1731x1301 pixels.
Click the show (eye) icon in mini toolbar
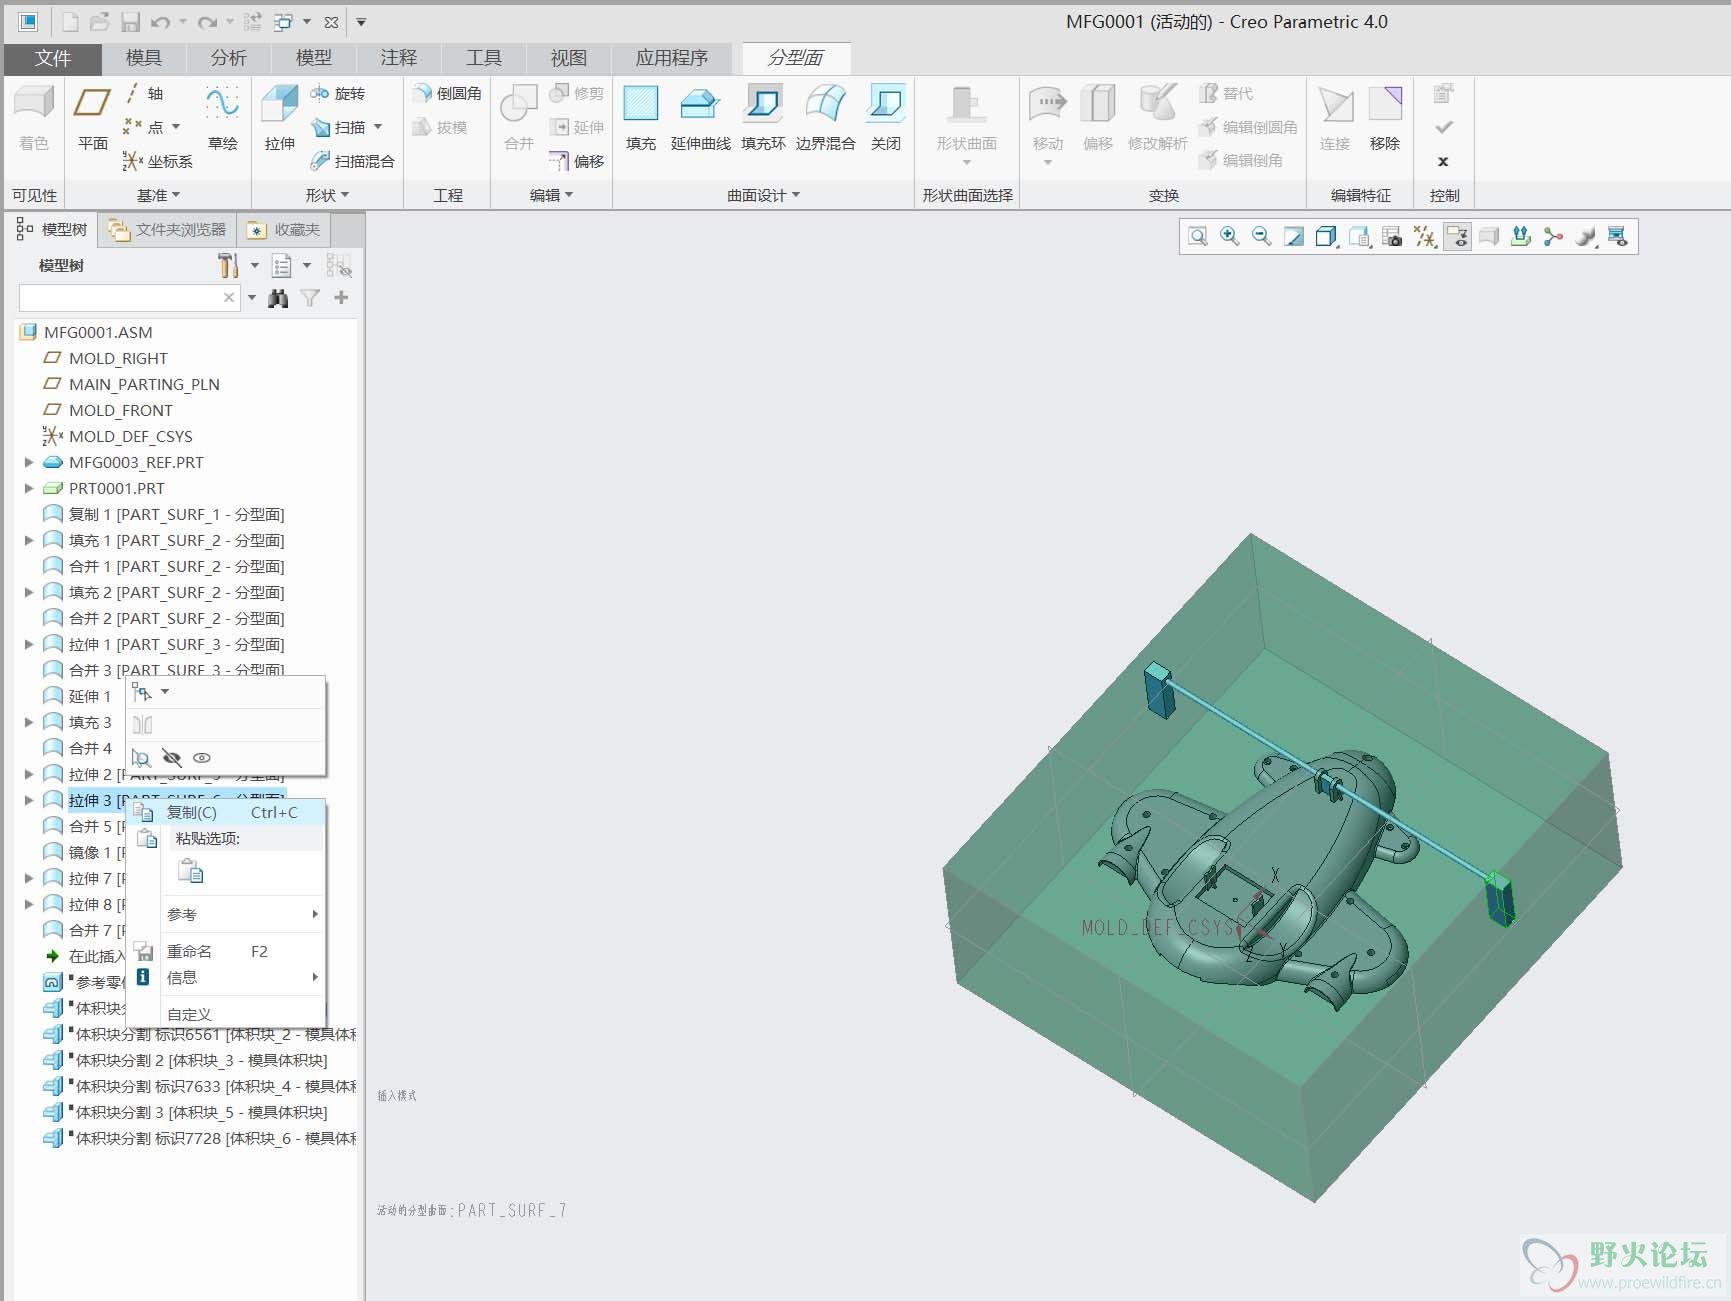(x=202, y=758)
